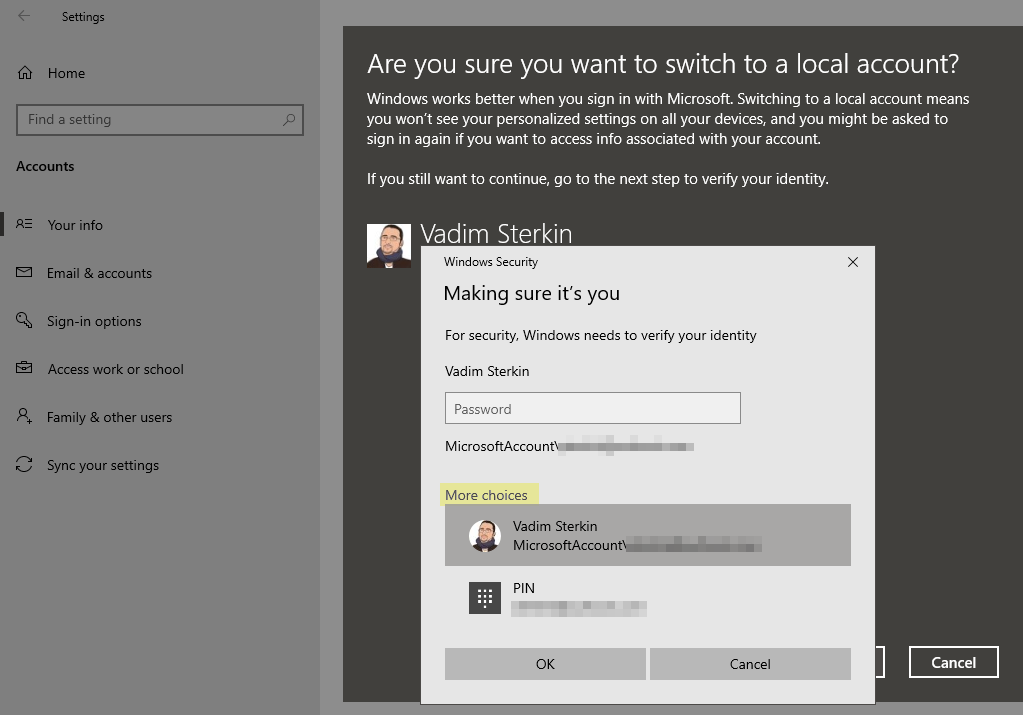Click the search magnifier icon
The width and height of the screenshot is (1023, 715).
(x=289, y=119)
